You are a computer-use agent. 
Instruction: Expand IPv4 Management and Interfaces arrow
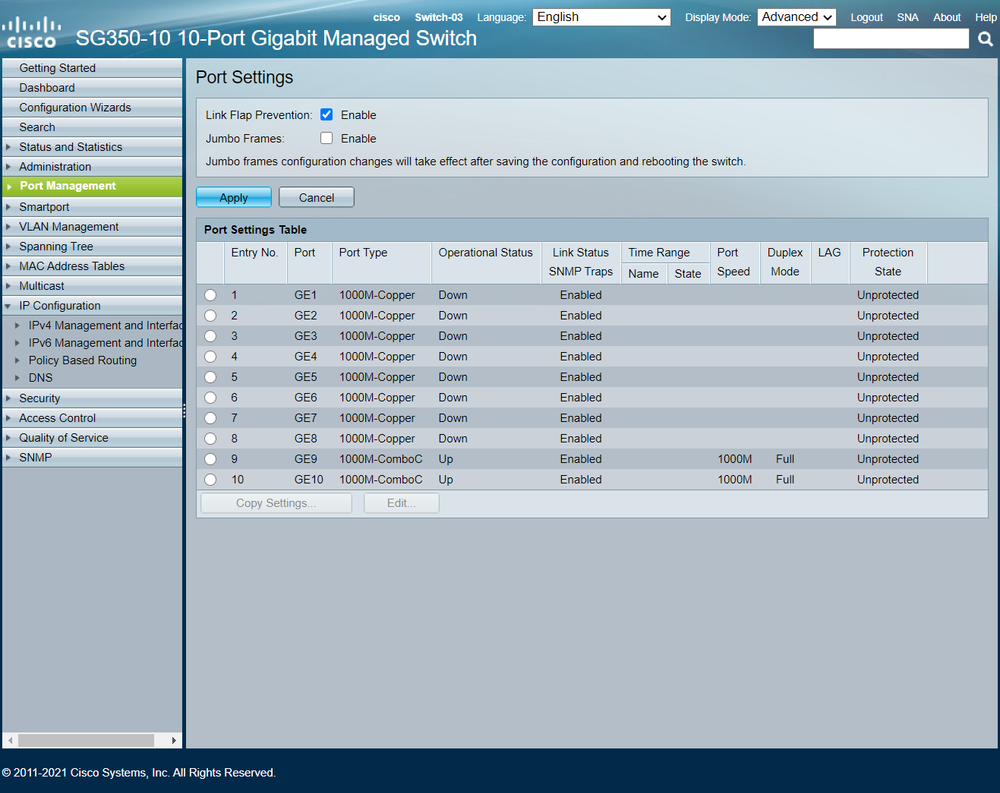pos(17,325)
